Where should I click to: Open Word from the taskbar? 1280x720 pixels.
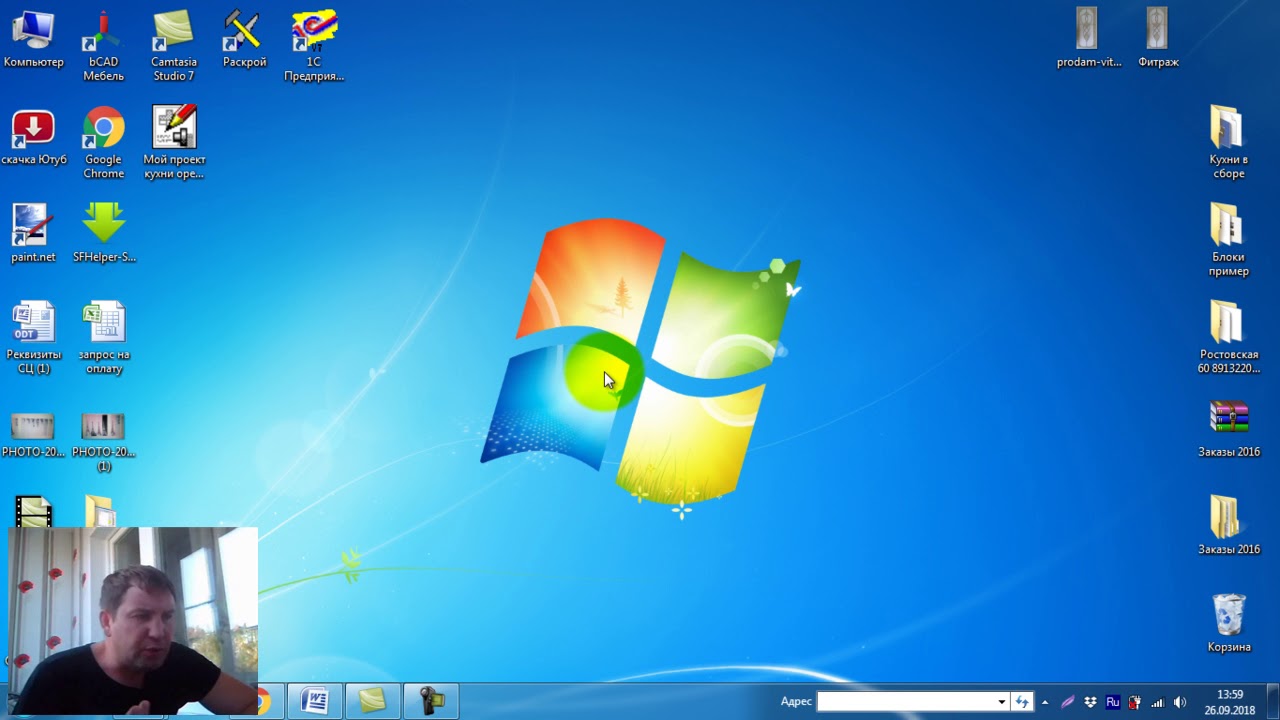point(315,701)
